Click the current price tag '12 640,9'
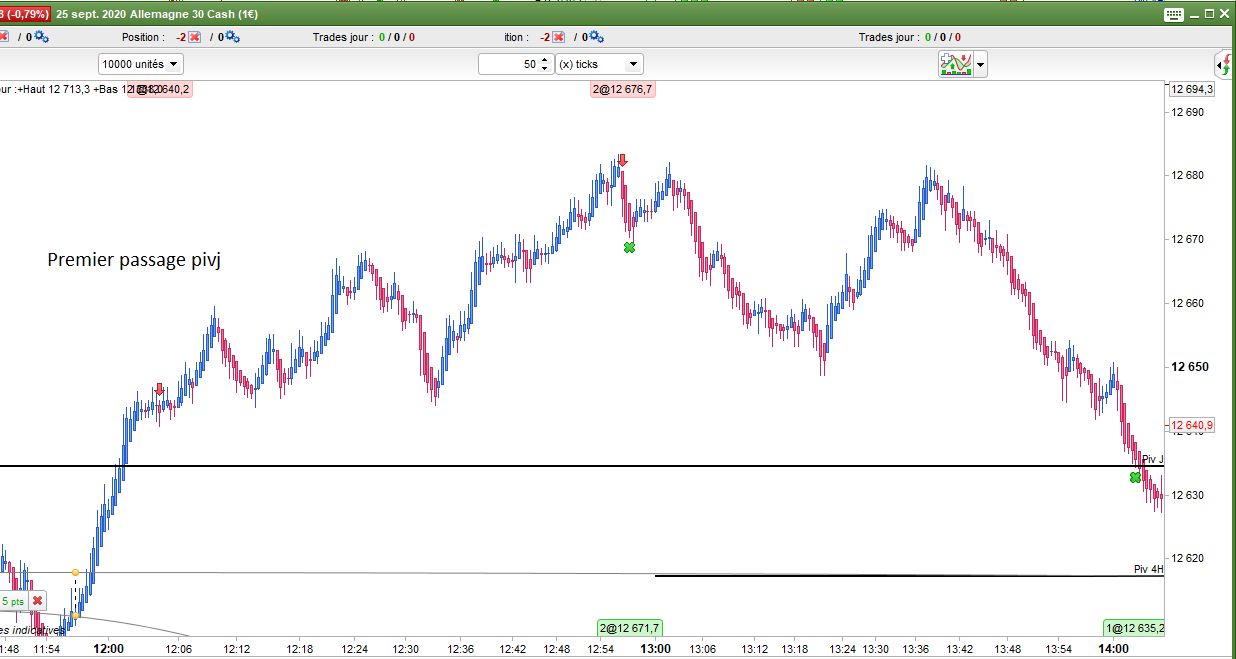Viewport: 1236px width, 659px height. click(1193, 425)
